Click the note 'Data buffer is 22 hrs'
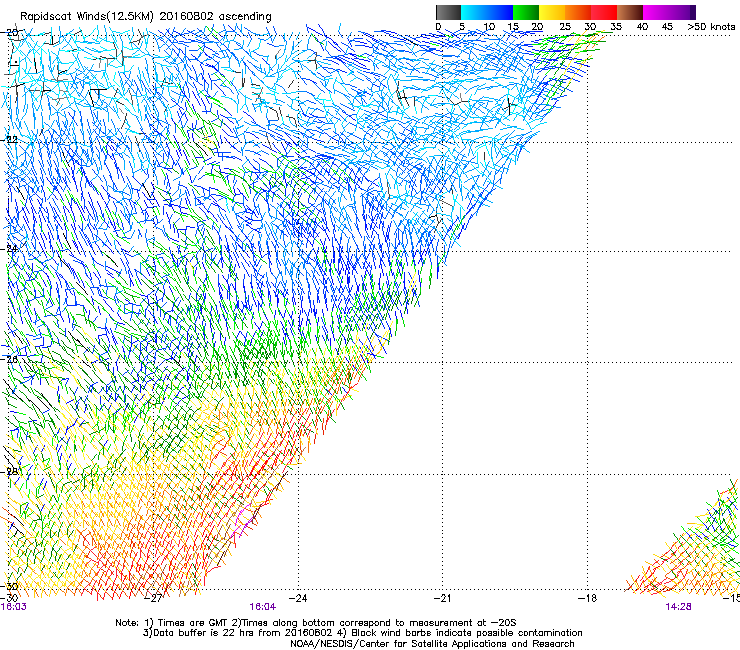Viewport: 740px width, 650px height. click(x=203, y=633)
